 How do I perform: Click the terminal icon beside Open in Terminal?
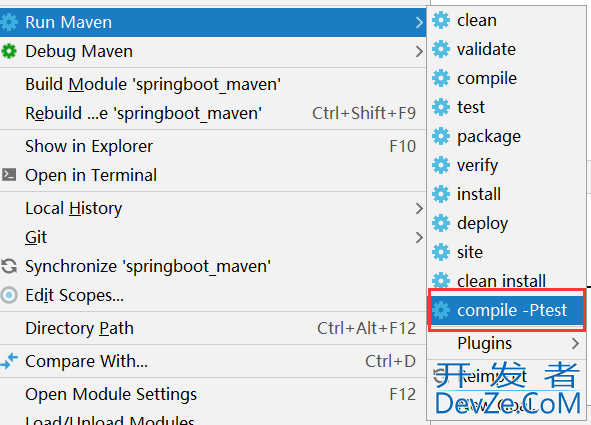[9, 175]
